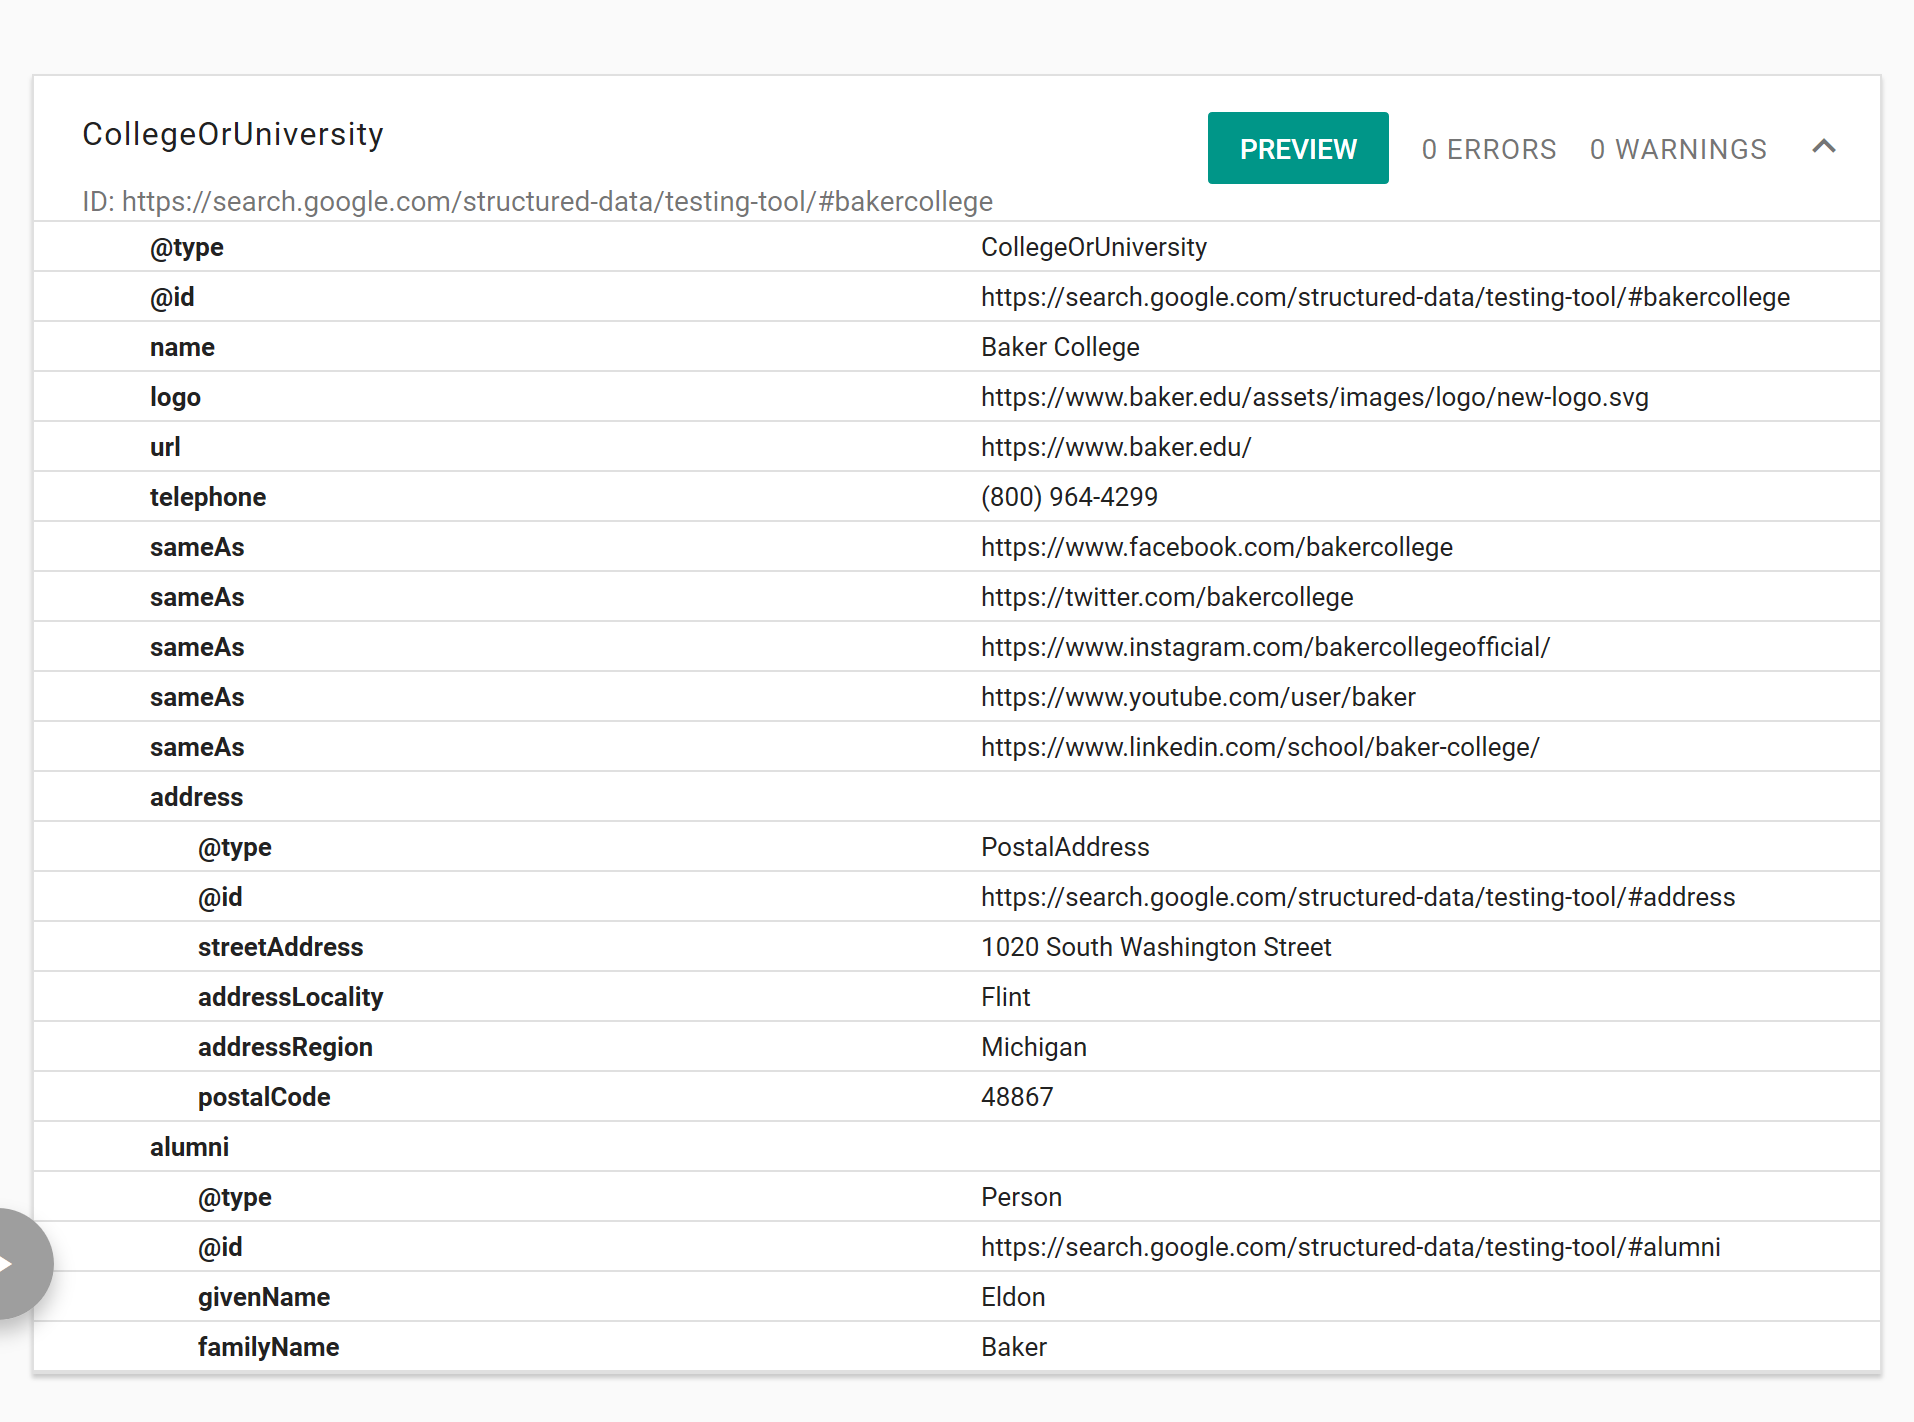Image resolution: width=1914 pixels, height=1422 pixels.
Task: Click the postalCode property label
Action: click(x=264, y=1097)
